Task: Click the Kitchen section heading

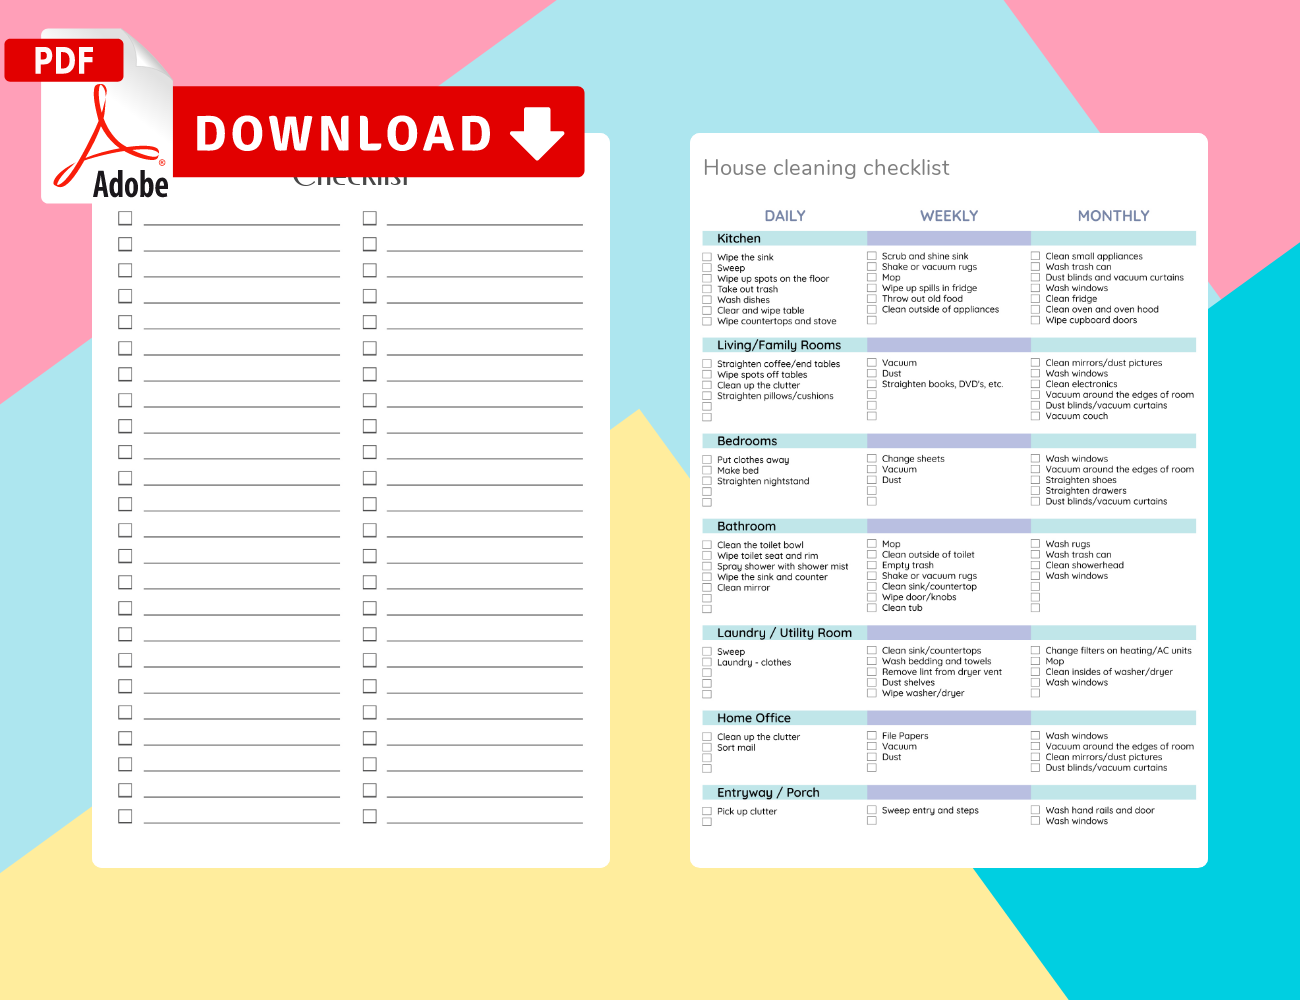Action: tap(739, 238)
